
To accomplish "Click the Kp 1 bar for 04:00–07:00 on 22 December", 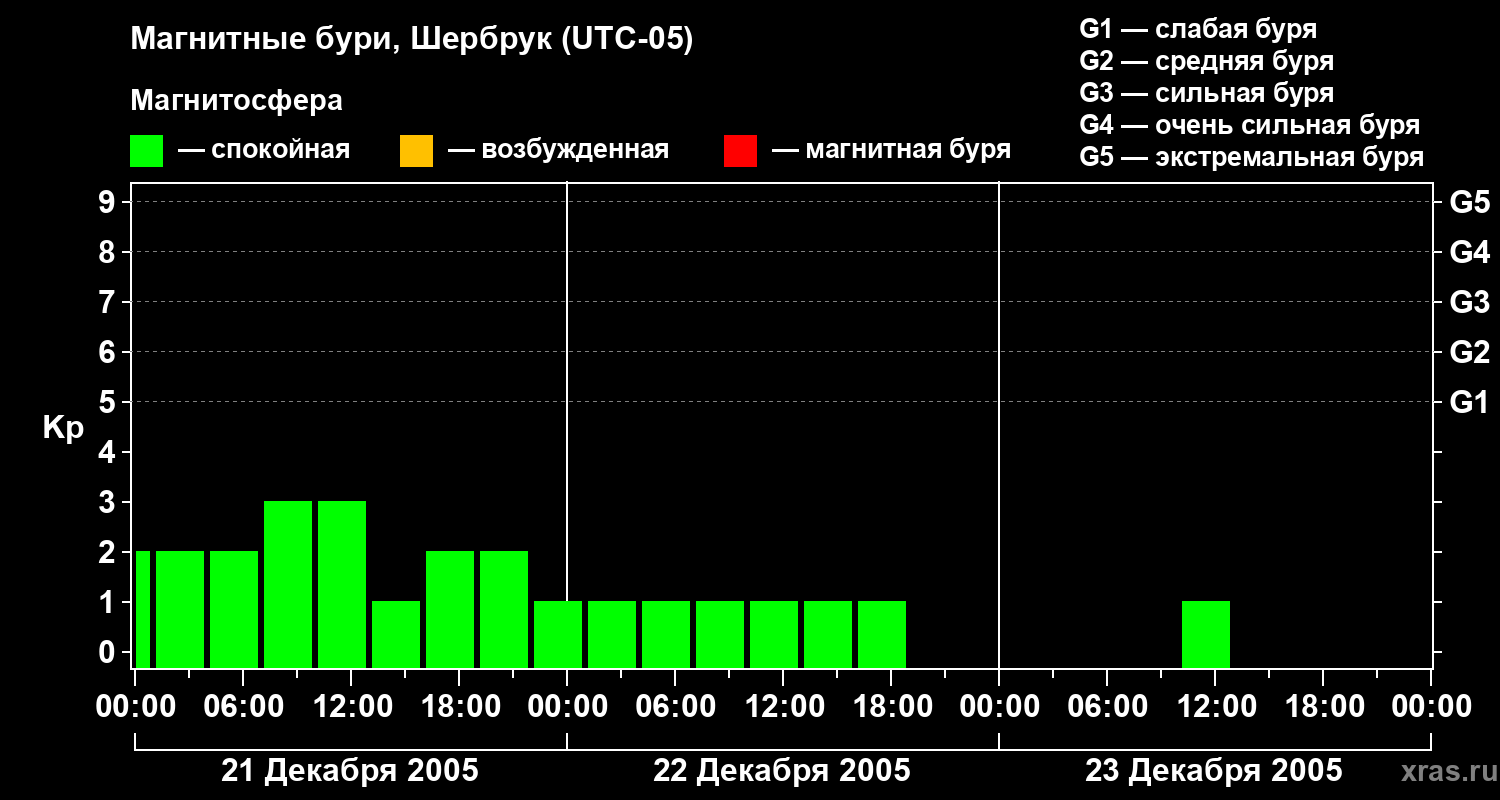I will (x=666, y=634).
